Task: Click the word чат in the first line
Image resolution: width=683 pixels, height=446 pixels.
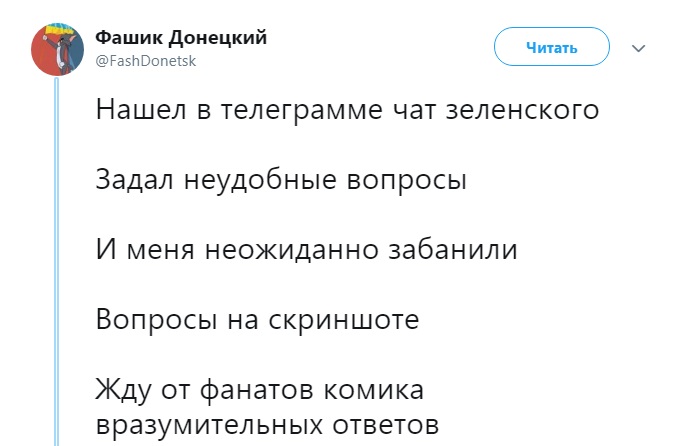Action: point(415,111)
